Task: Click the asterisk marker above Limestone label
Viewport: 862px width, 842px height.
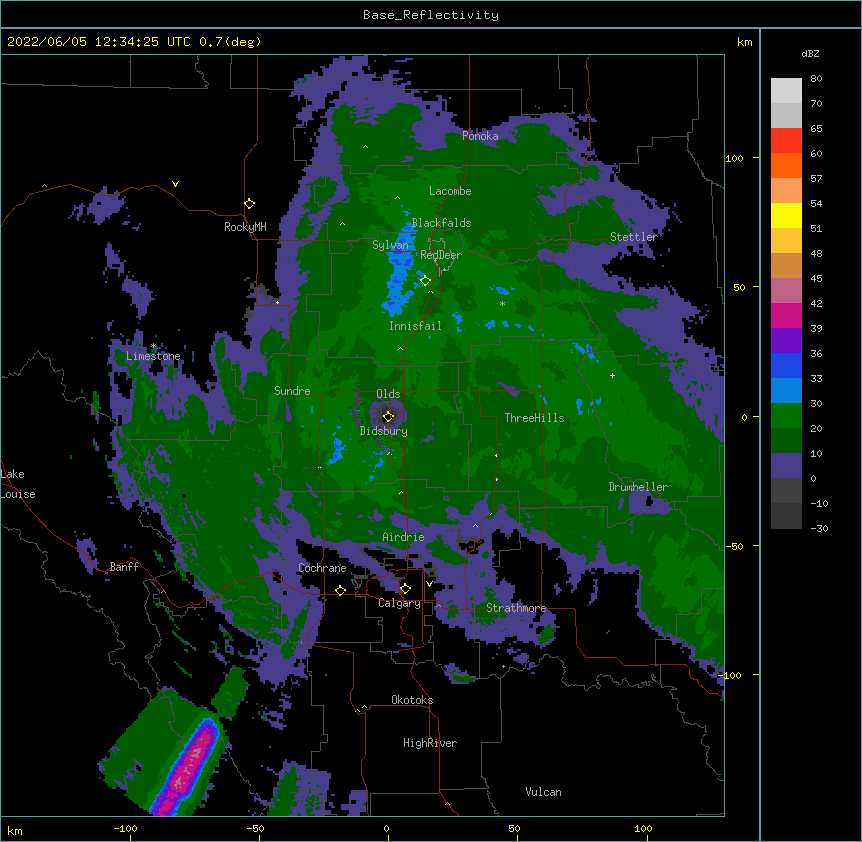Action: click(x=153, y=346)
